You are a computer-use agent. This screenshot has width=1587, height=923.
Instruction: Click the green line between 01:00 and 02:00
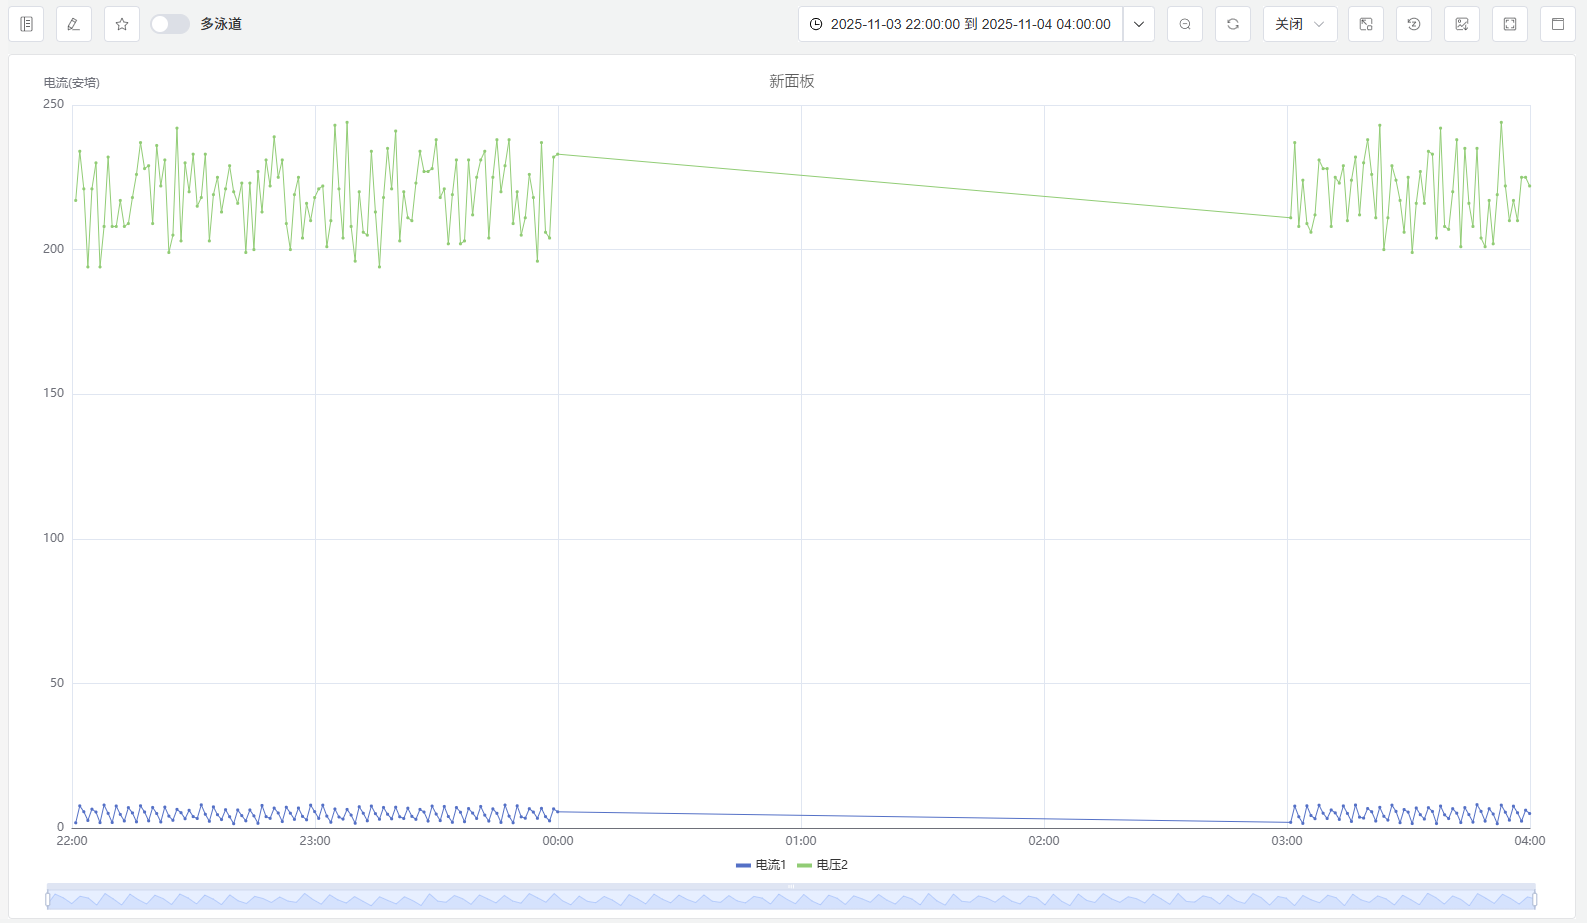[x=922, y=186]
